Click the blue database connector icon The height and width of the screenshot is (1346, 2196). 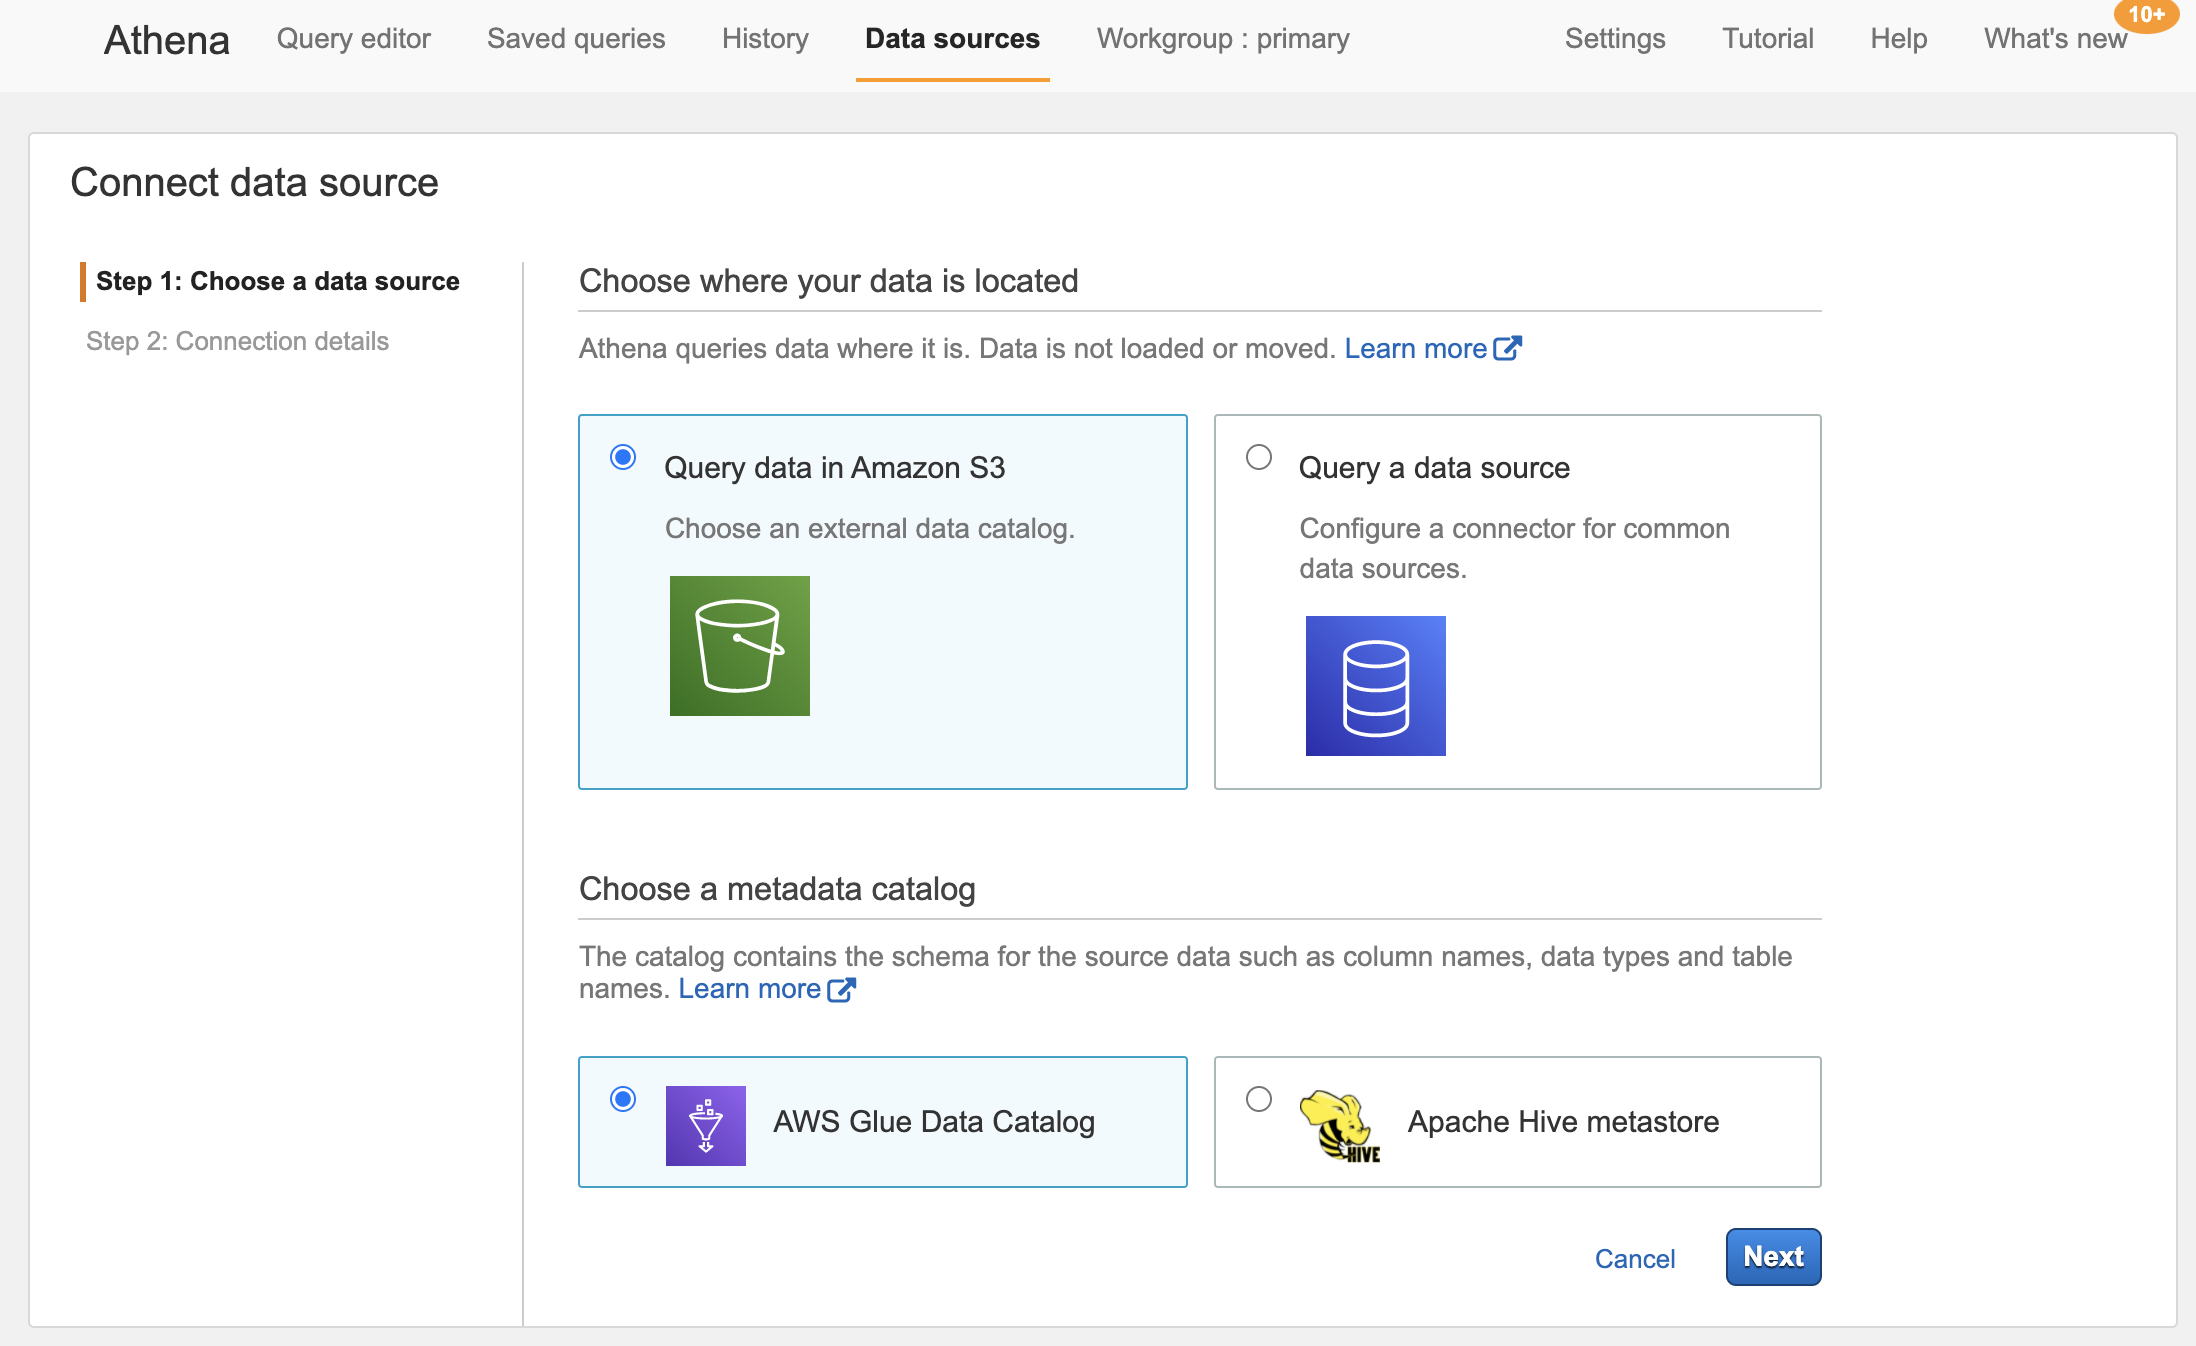1375,686
